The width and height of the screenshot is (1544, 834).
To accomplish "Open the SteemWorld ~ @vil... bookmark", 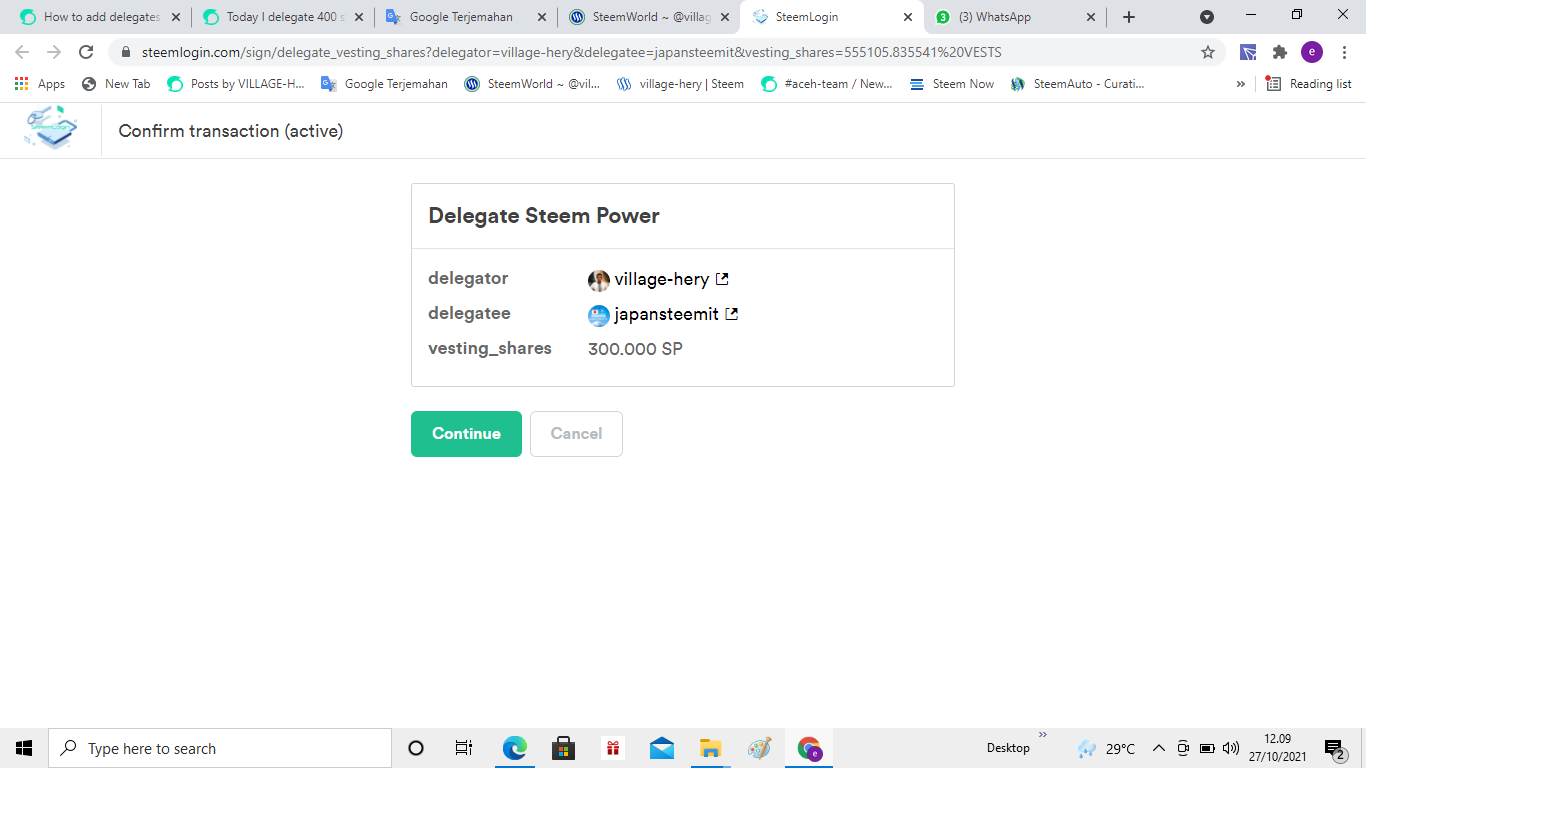I will (532, 84).
